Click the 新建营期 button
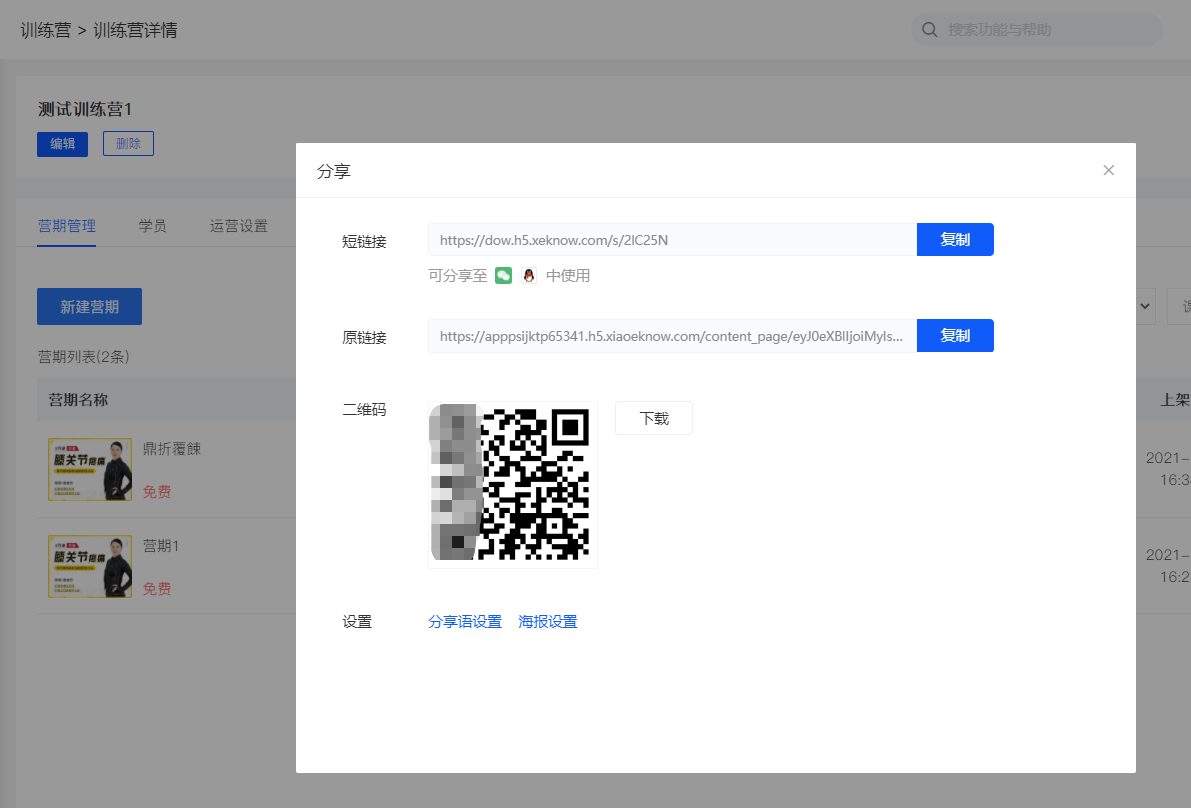The image size is (1191, 808). coord(90,307)
